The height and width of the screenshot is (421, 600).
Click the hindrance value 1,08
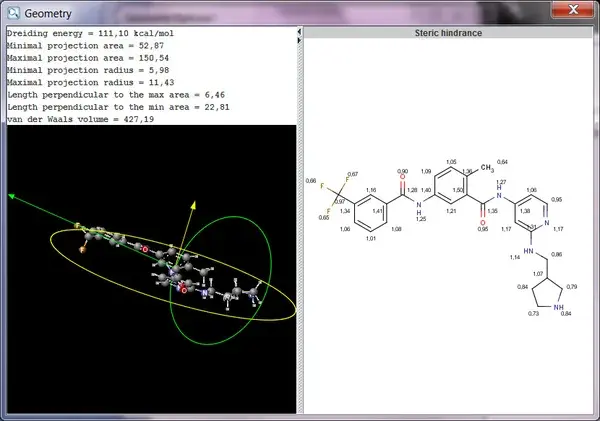coord(396,229)
